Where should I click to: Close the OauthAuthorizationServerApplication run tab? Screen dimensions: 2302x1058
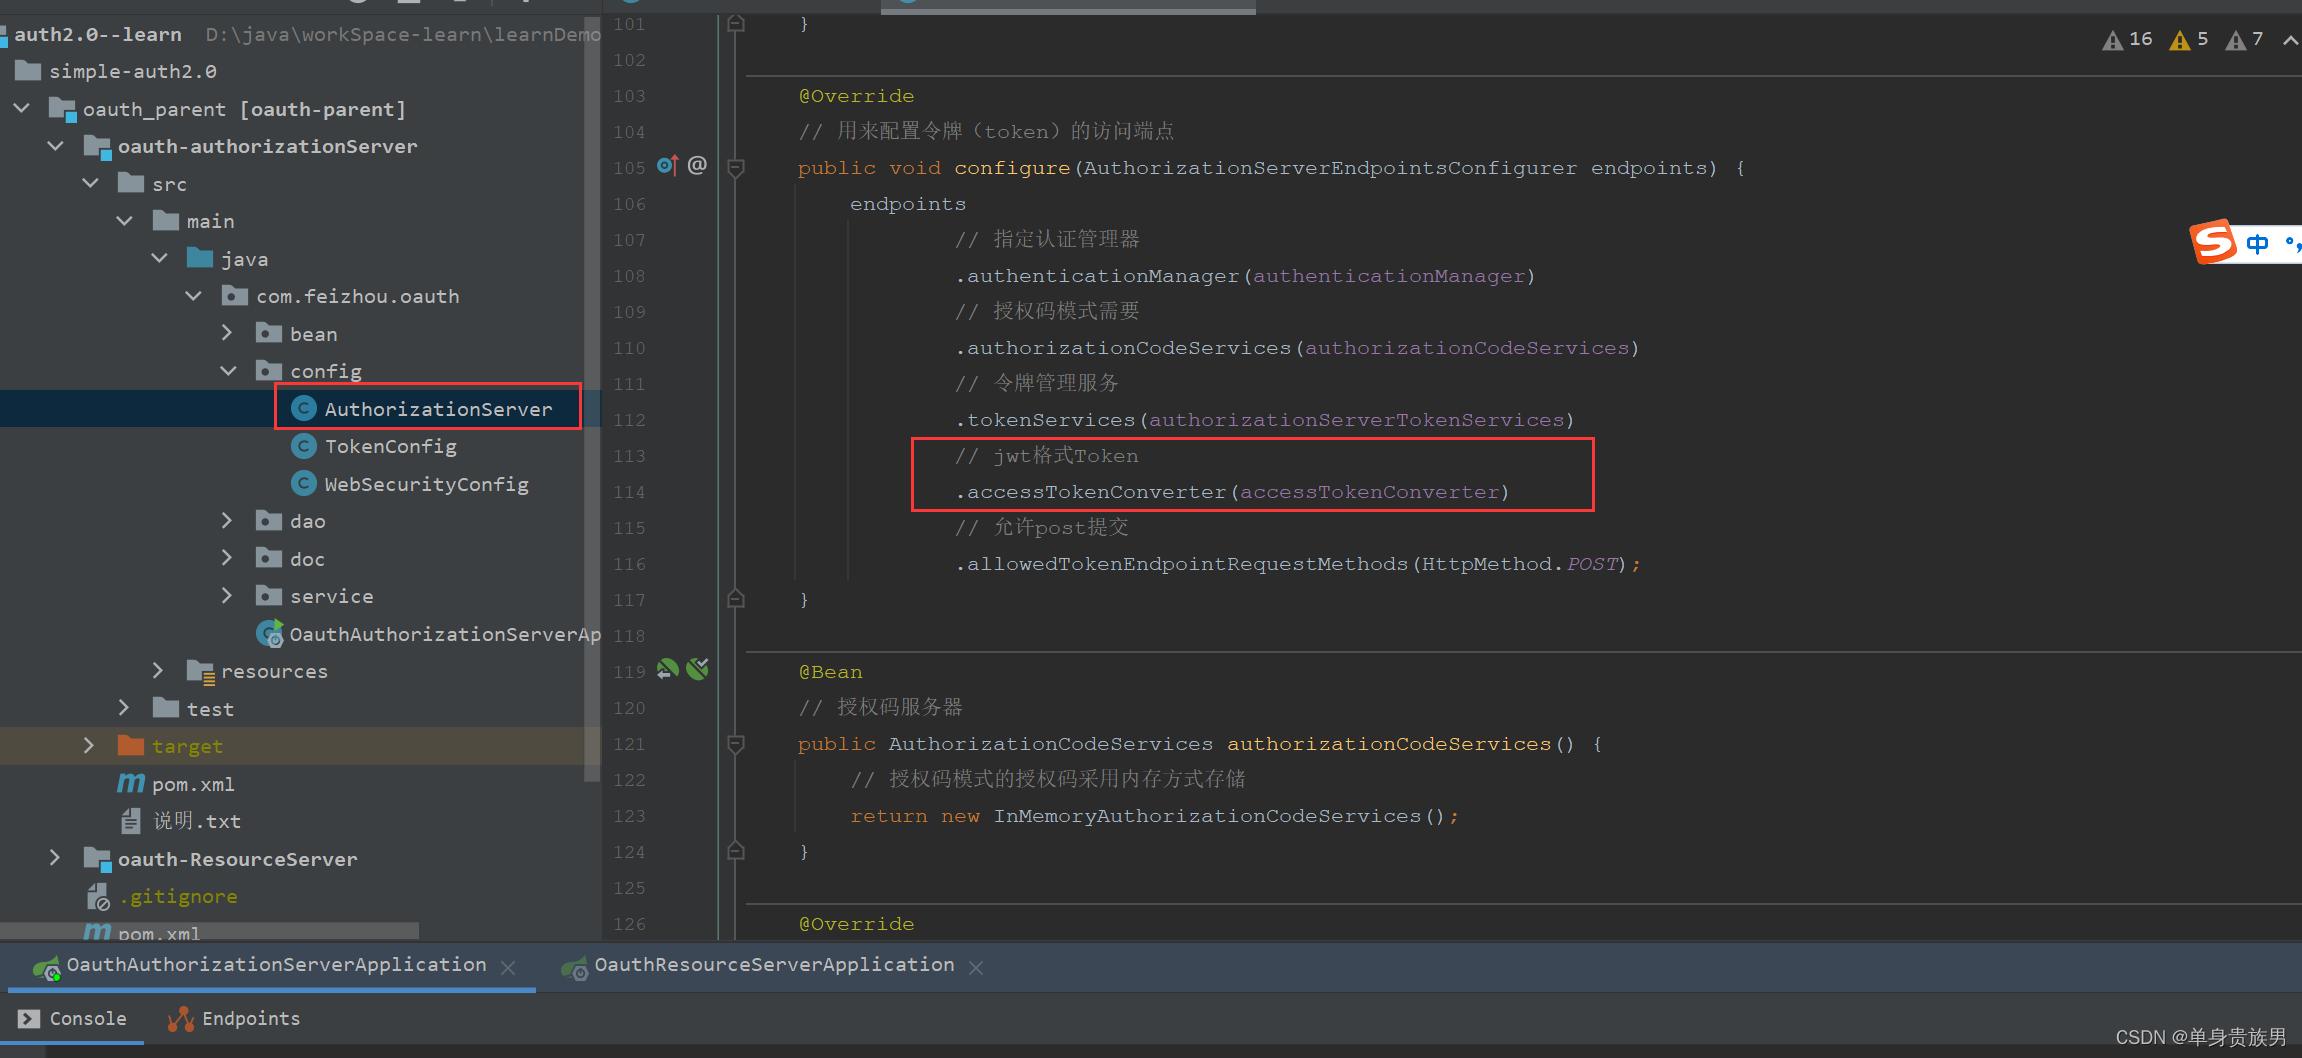[x=508, y=968]
